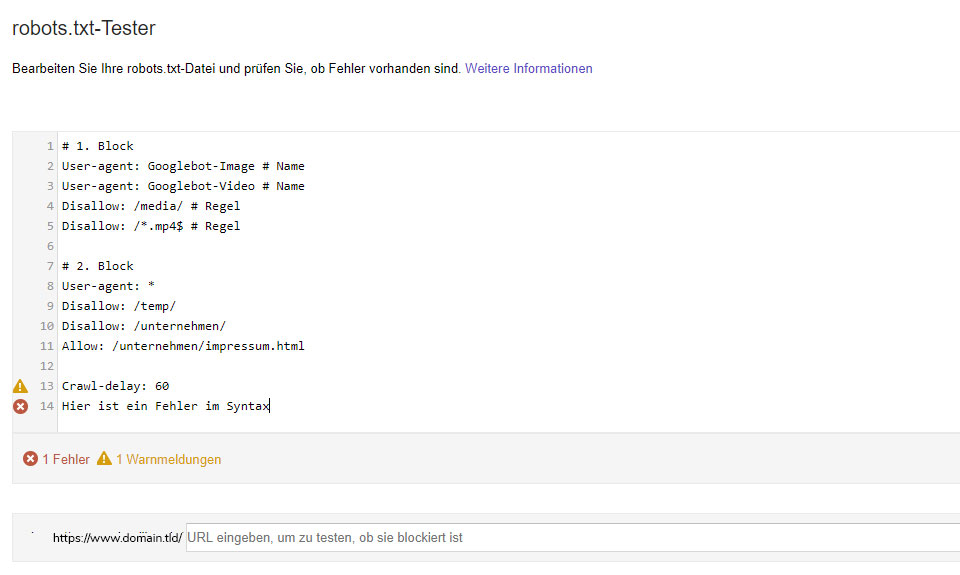Focus the URL test input field
This screenshot has height=575, width=960.
tap(573, 538)
